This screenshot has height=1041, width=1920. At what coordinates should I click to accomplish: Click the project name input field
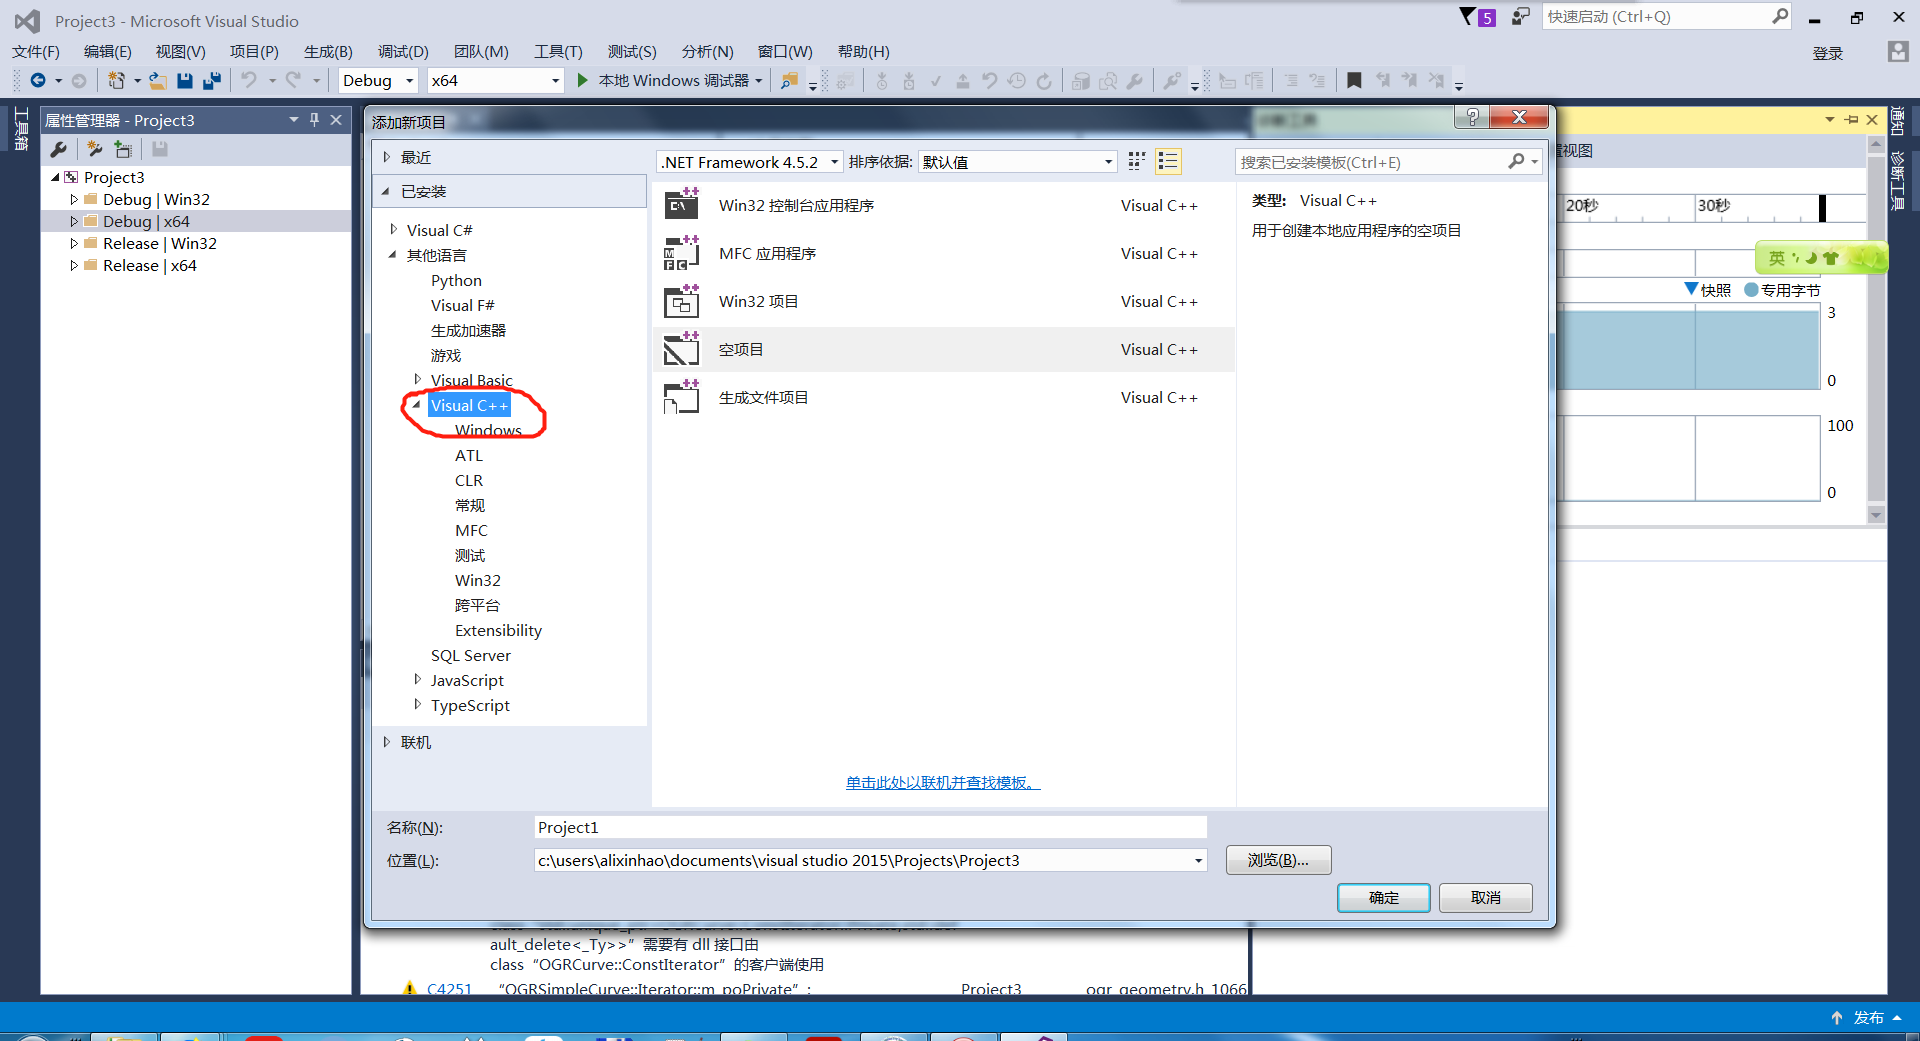click(x=870, y=828)
